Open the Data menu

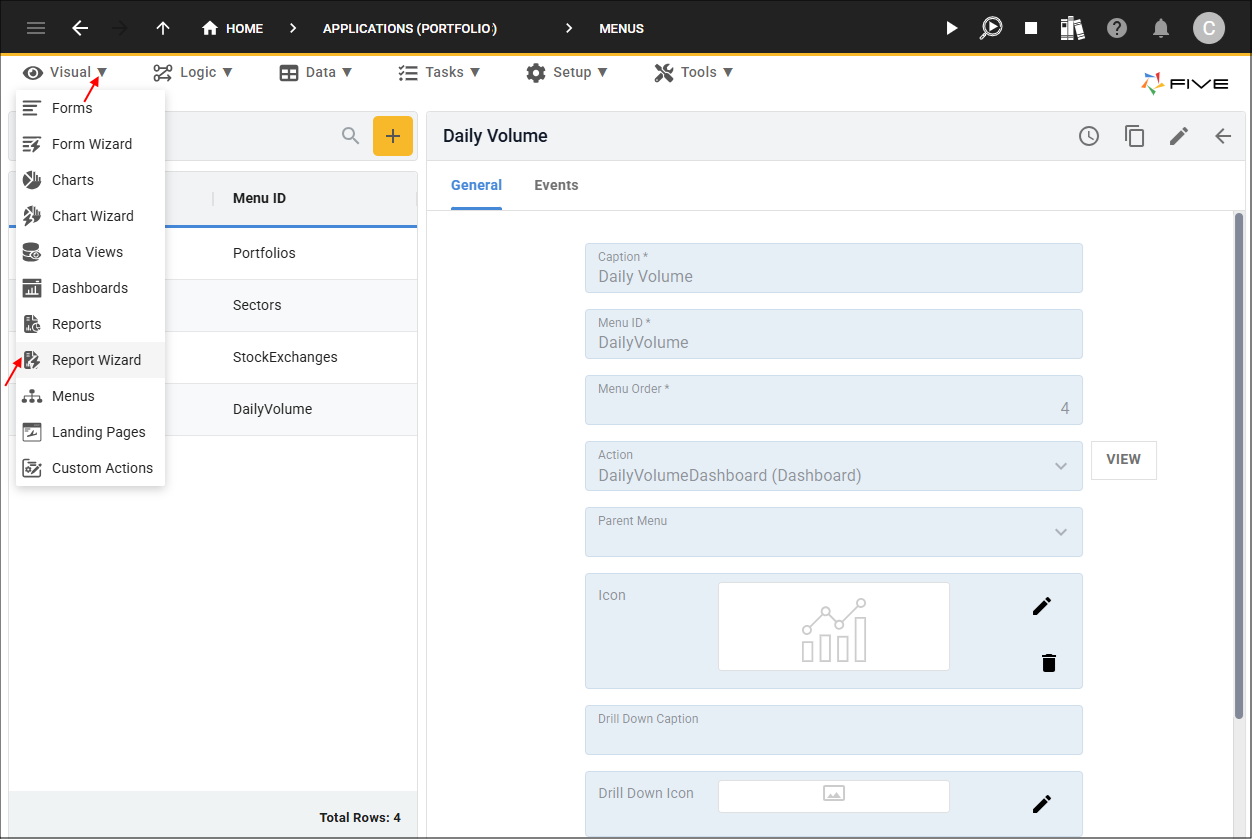pyautogui.click(x=316, y=72)
